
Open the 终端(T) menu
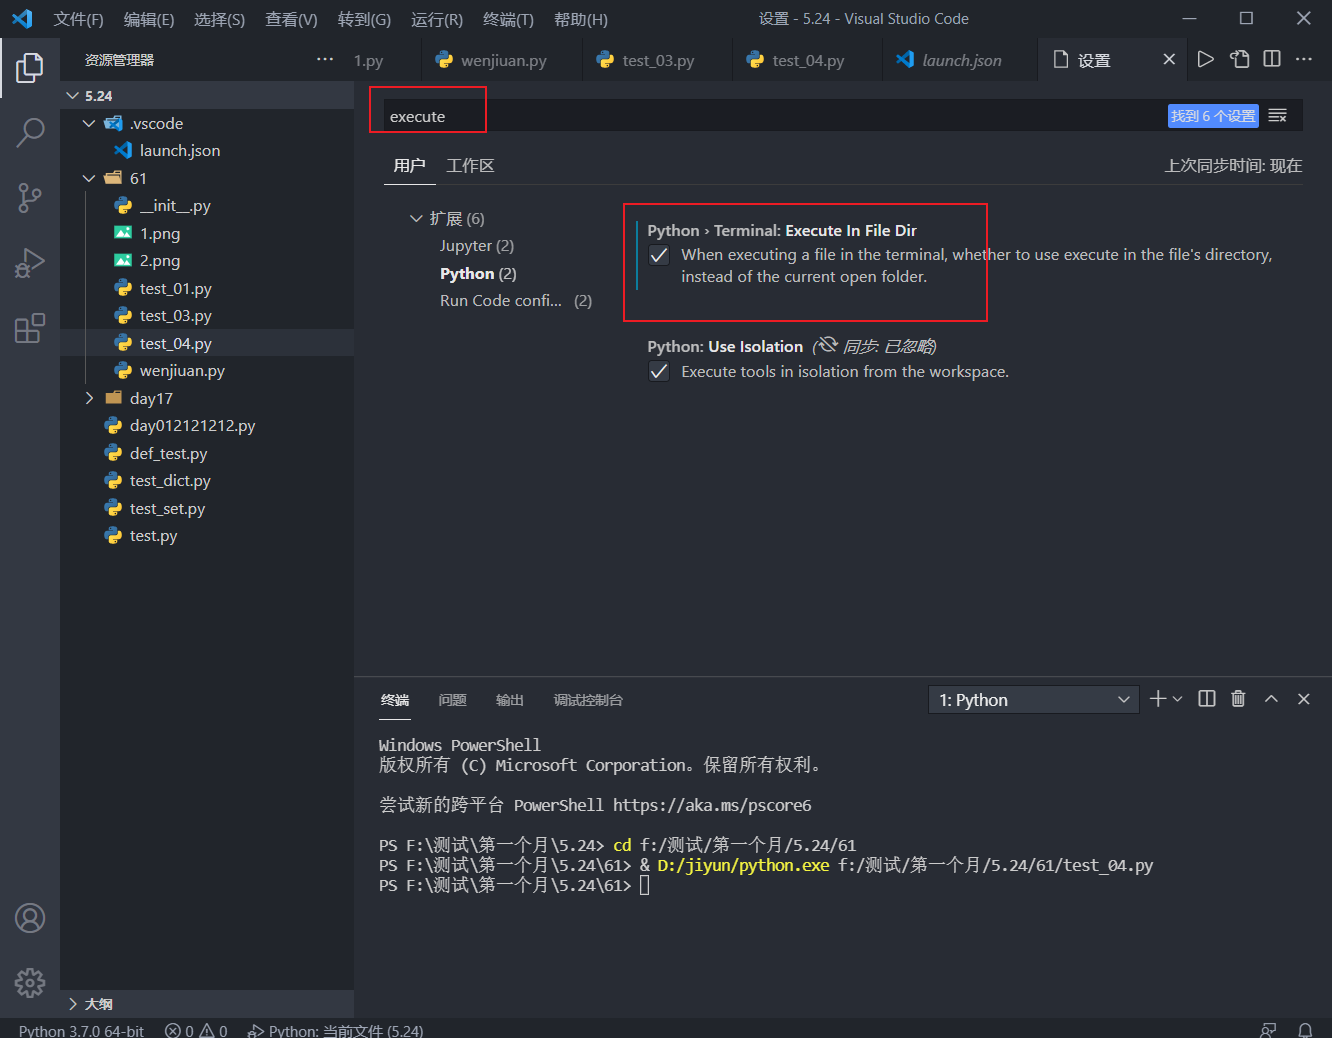tap(507, 19)
